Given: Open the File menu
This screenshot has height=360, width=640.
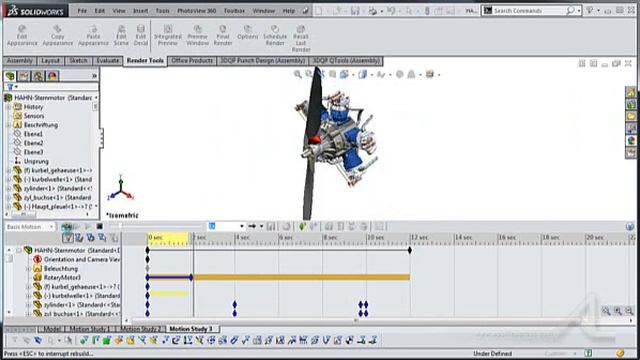Looking at the screenshot, I should point(82,11).
